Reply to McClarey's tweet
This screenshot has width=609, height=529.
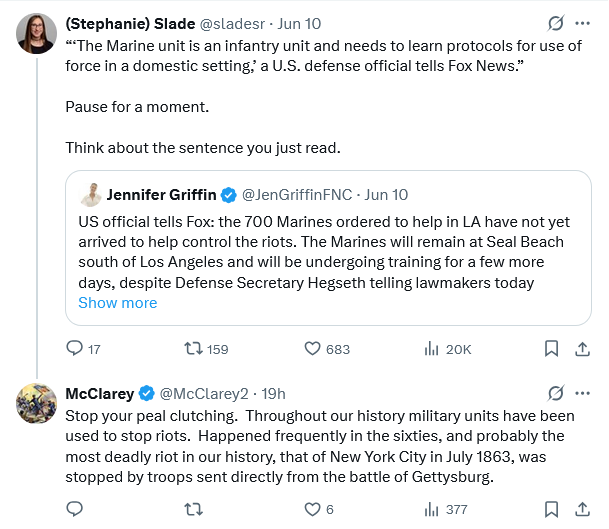coord(75,509)
